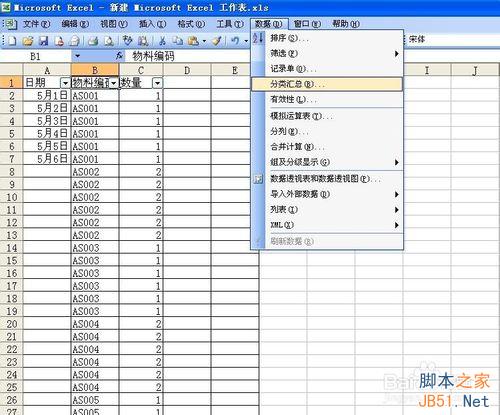Click cell containing 5月6日

(47, 159)
